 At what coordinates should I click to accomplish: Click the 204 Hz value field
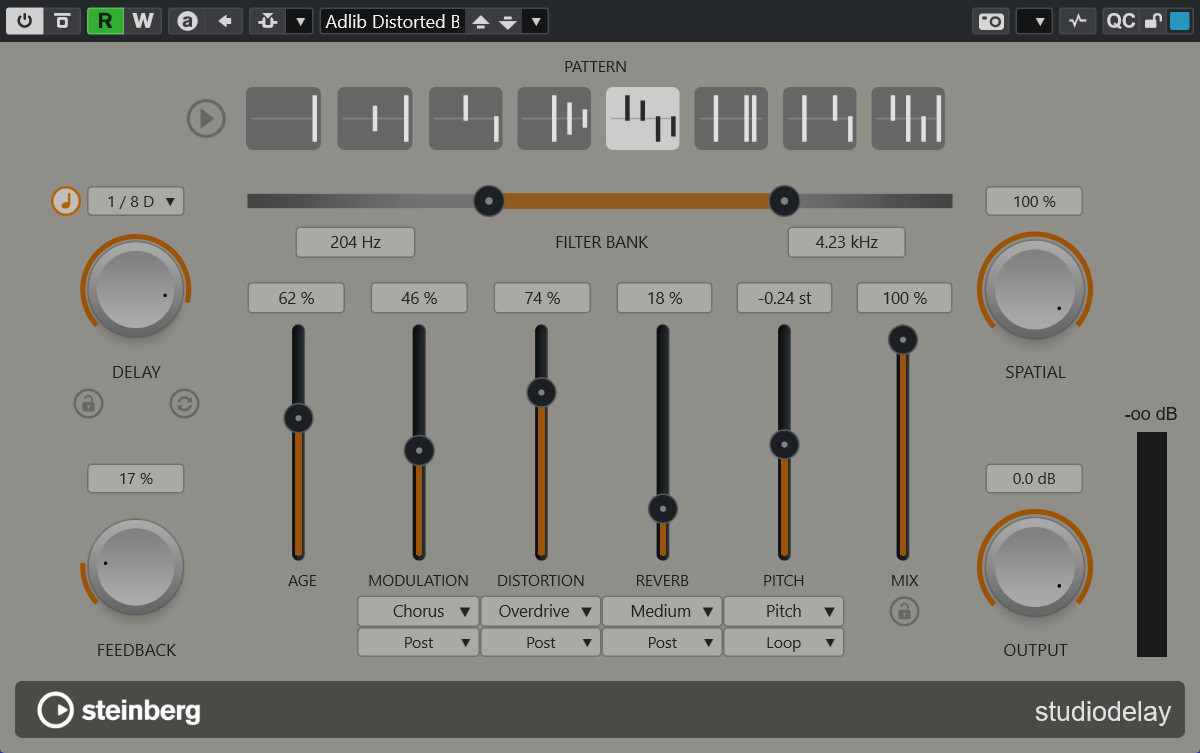[x=355, y=242]
